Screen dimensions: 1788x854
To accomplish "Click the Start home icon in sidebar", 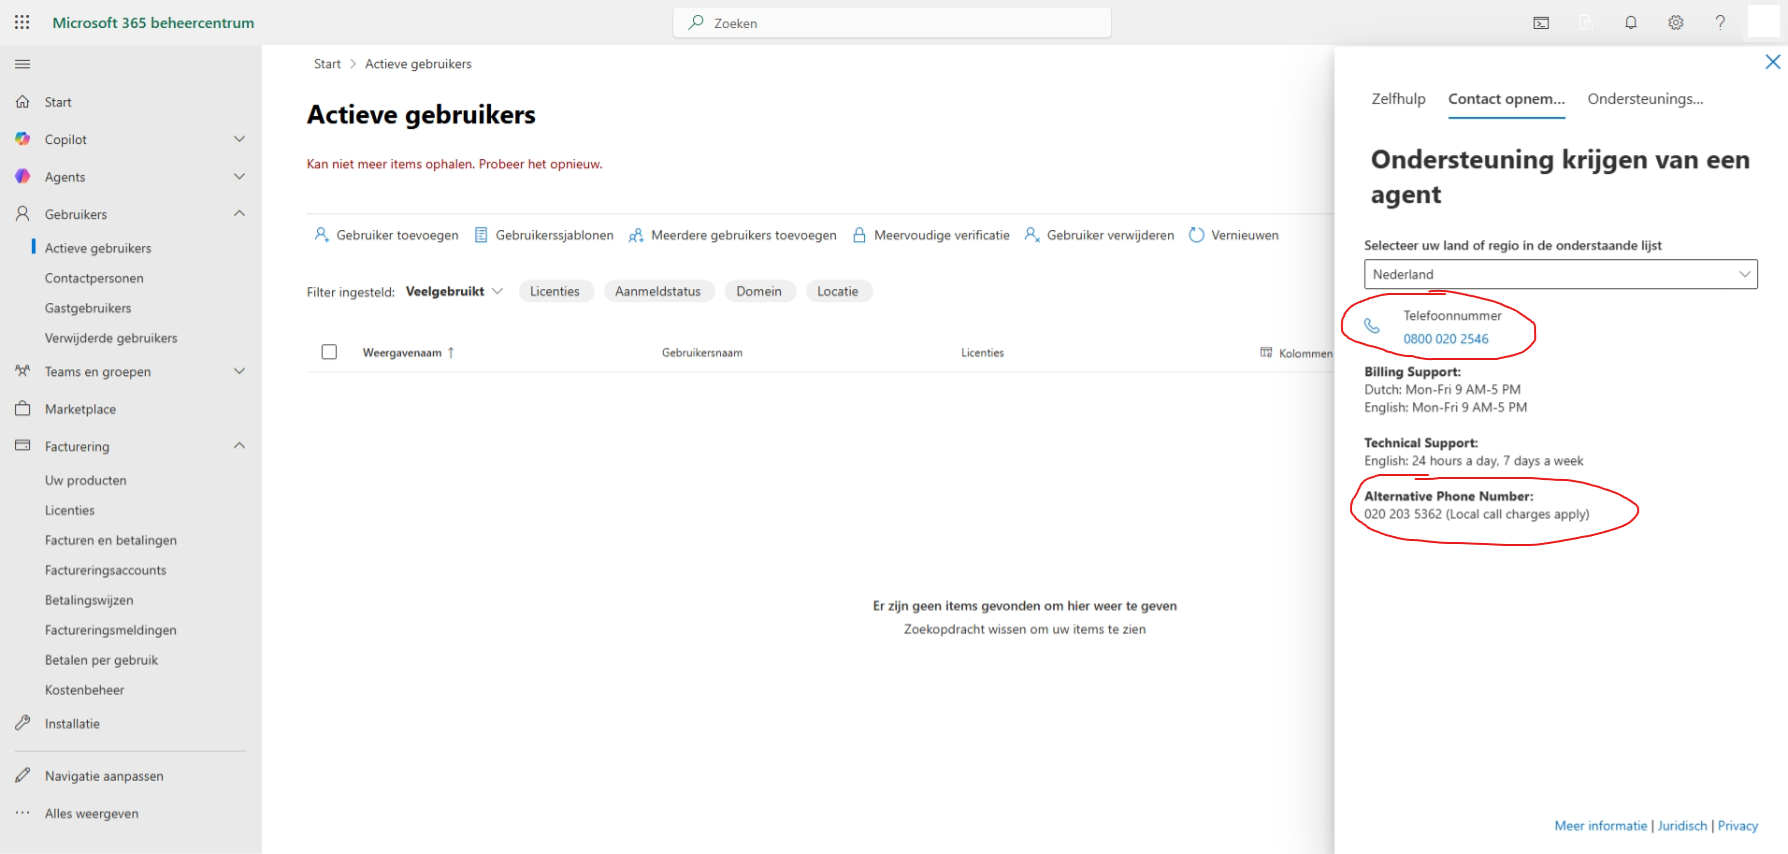I will tap(23, 102).
